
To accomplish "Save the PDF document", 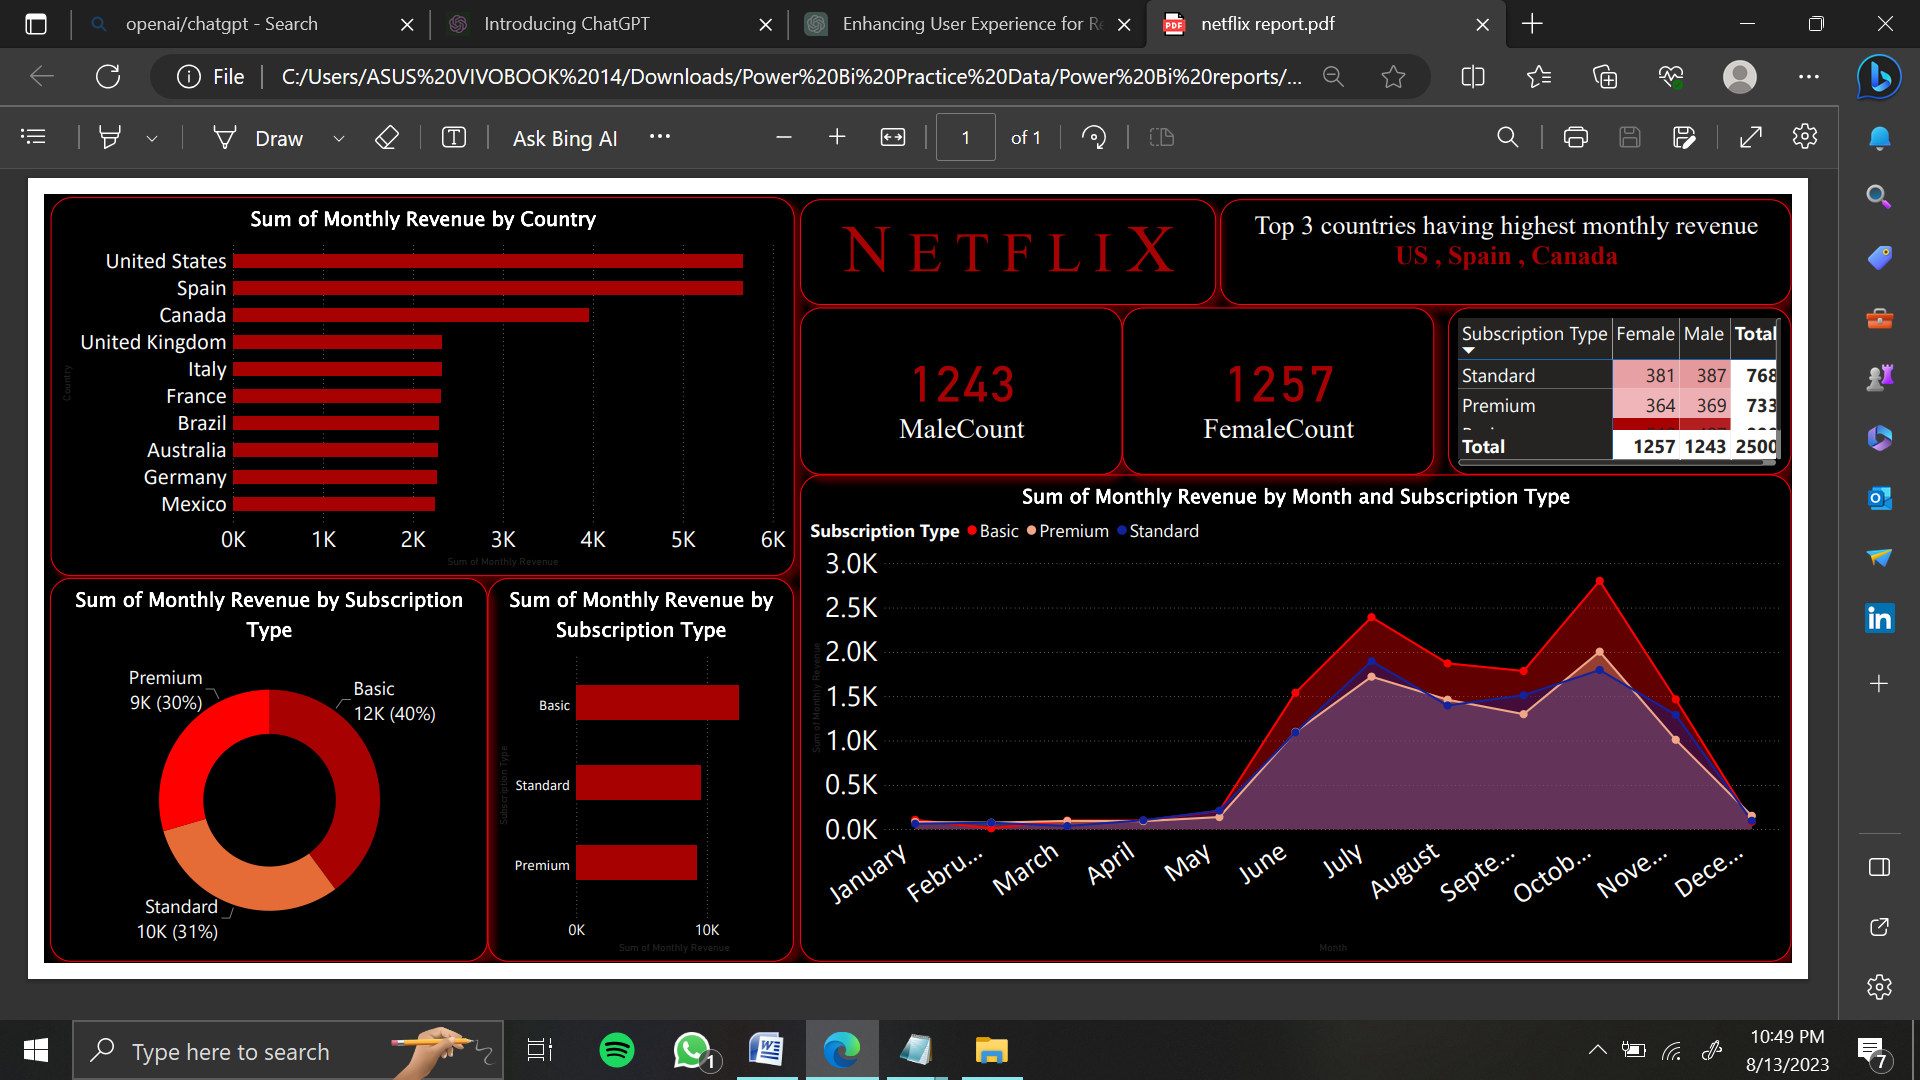I will pos(1630,137).
